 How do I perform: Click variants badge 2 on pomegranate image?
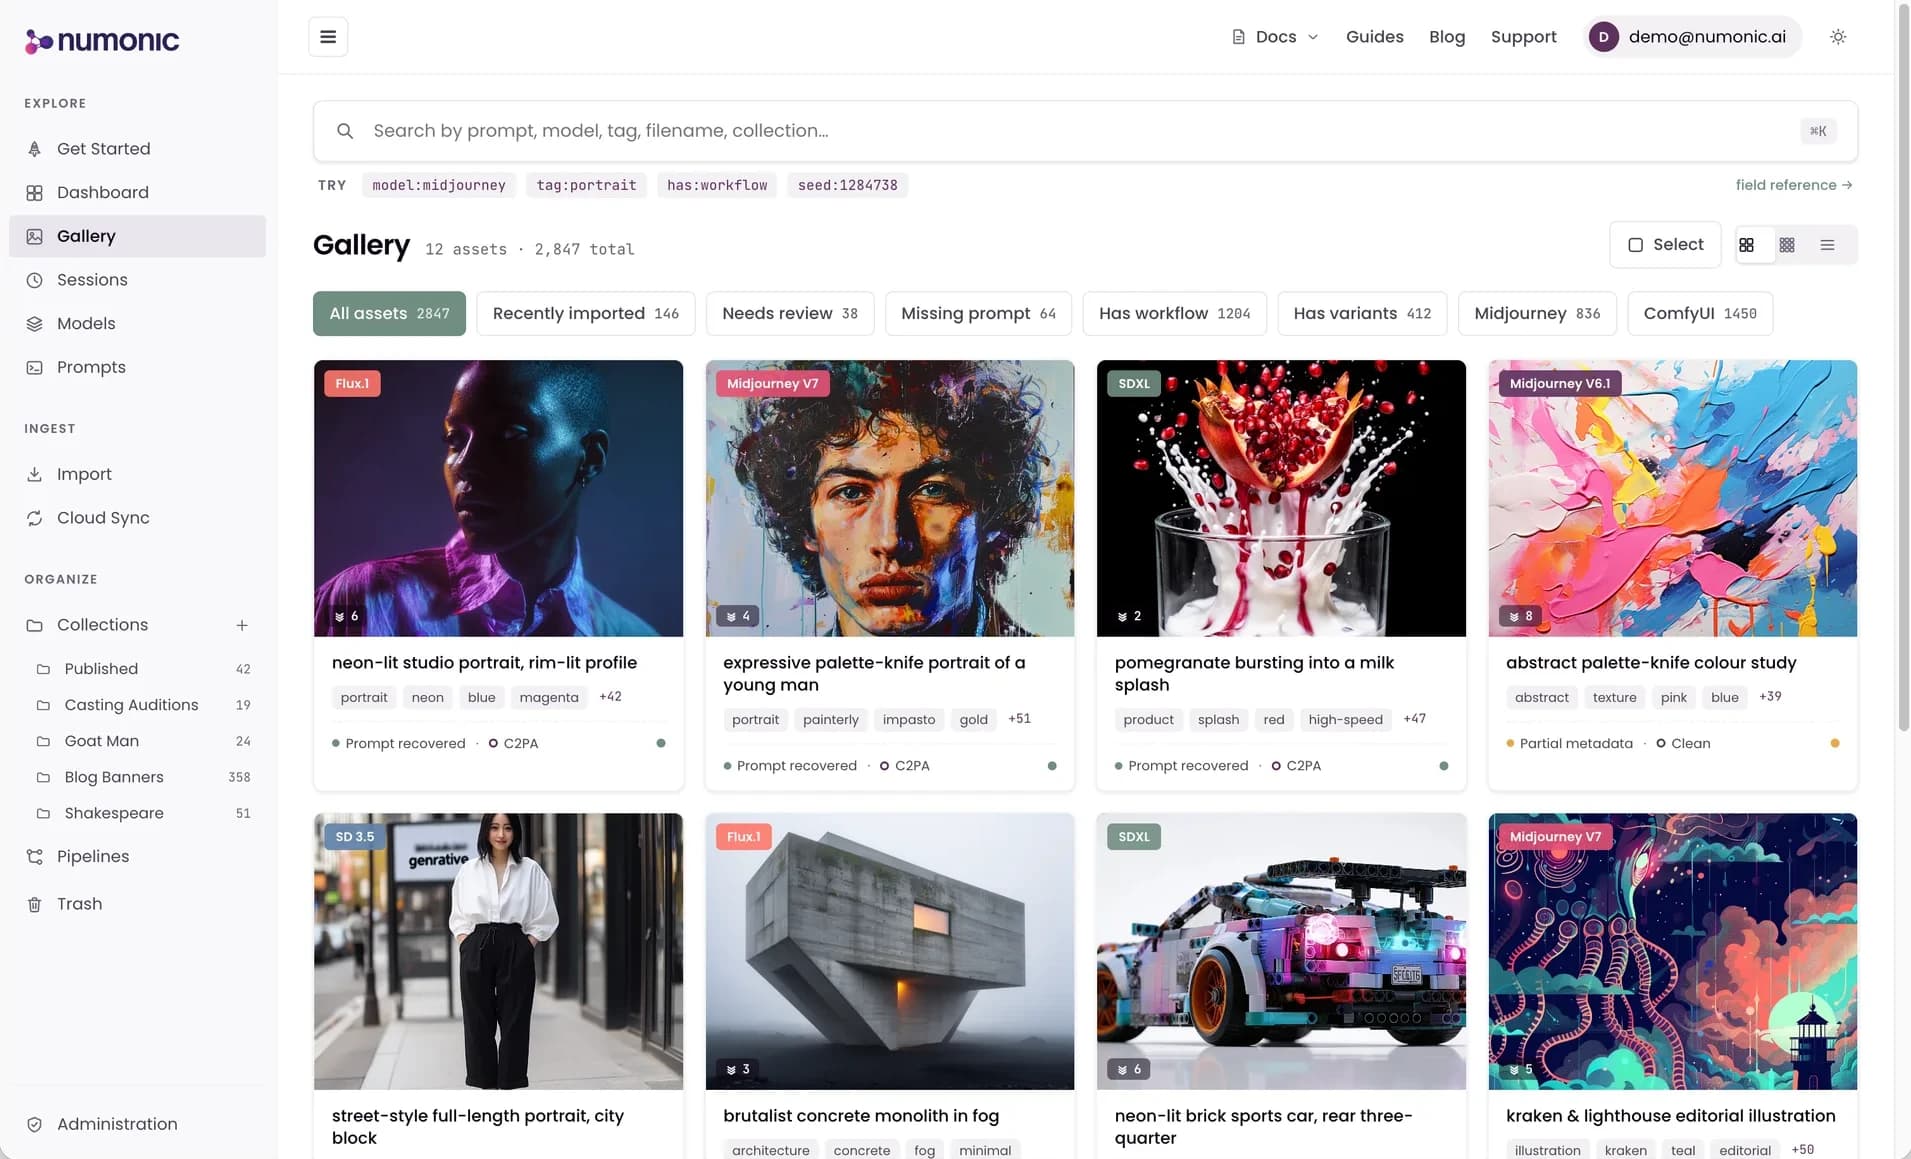(x=1130, y=616)
